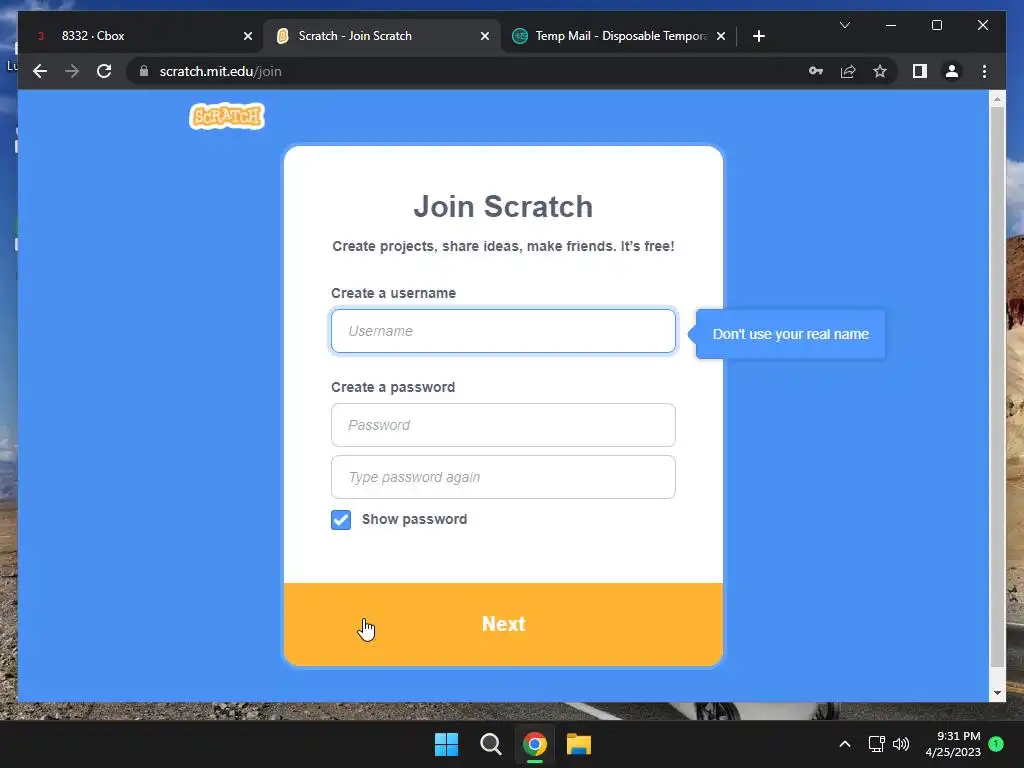This screenshot has width=1024, height=768.
Task: Open the saved passwords key icon
Action: [816, 71]
